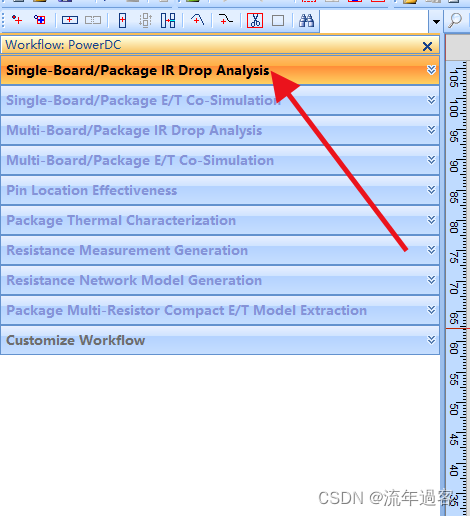
Task: Select the scissors cut tool icon
Action: [x=255, y=21]
